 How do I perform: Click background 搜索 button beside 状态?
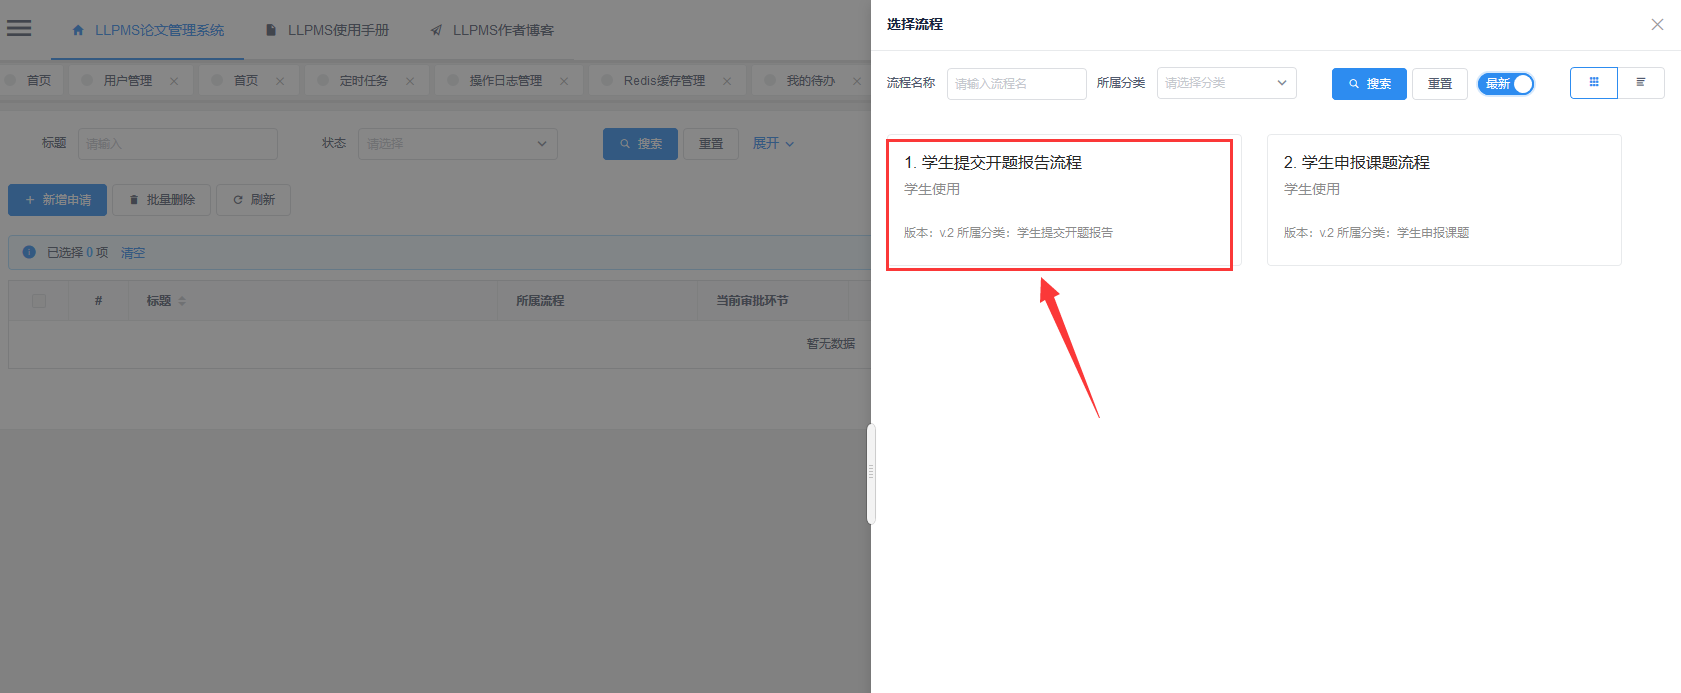(640, 144)
